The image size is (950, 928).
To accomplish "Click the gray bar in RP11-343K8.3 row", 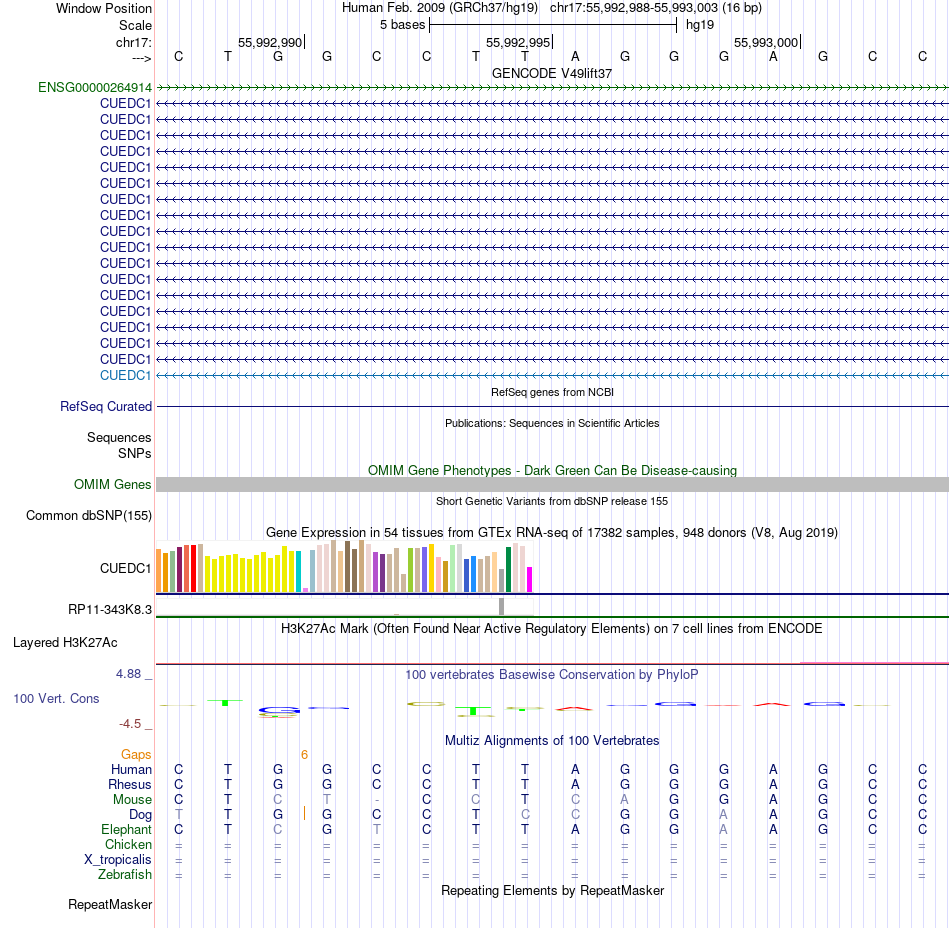I will click(501, 606).
